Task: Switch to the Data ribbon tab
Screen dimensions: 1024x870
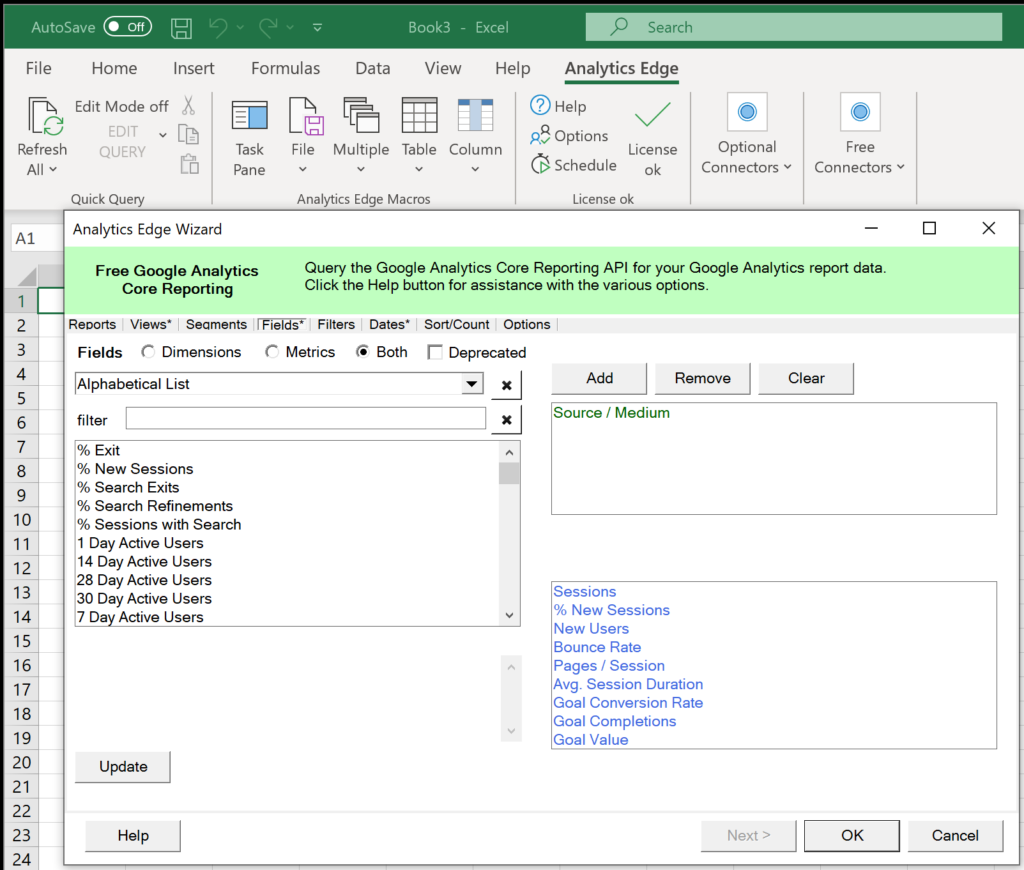Action: [373, 68]
